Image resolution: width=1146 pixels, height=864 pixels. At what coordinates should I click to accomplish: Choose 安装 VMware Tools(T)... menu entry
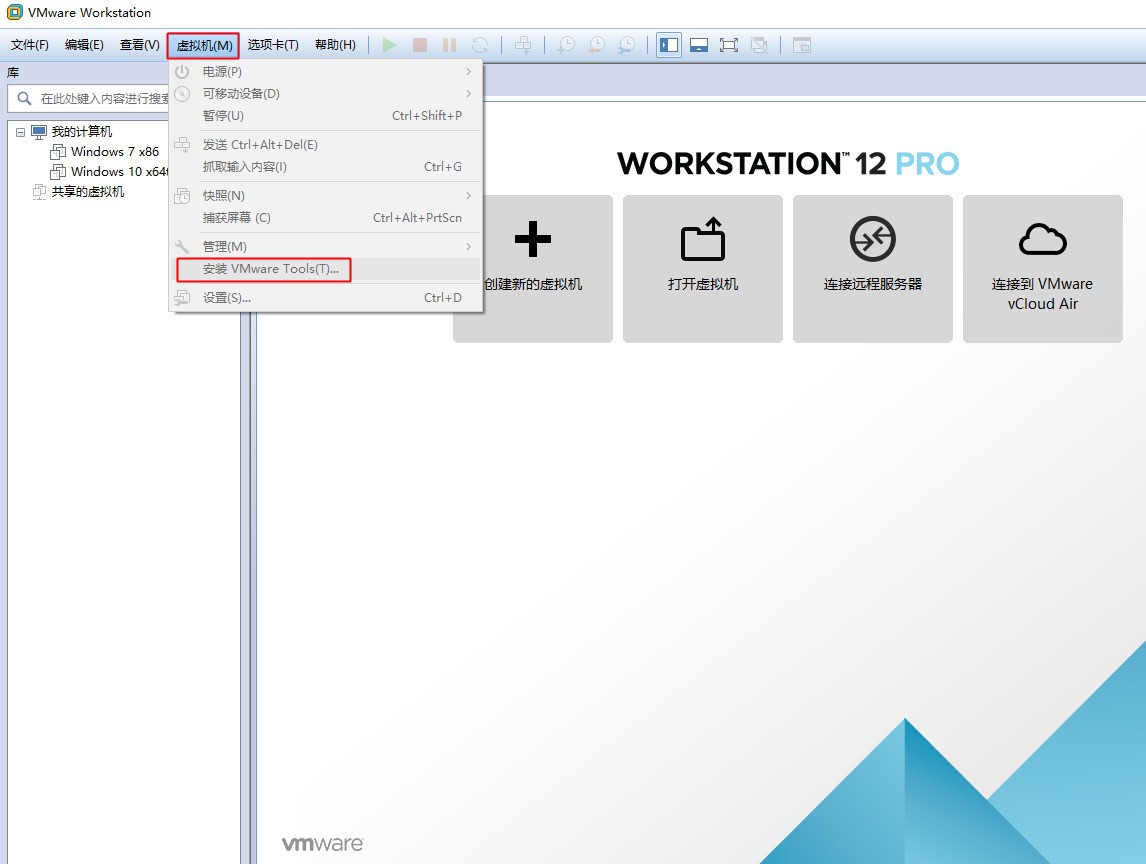(325, 268)
